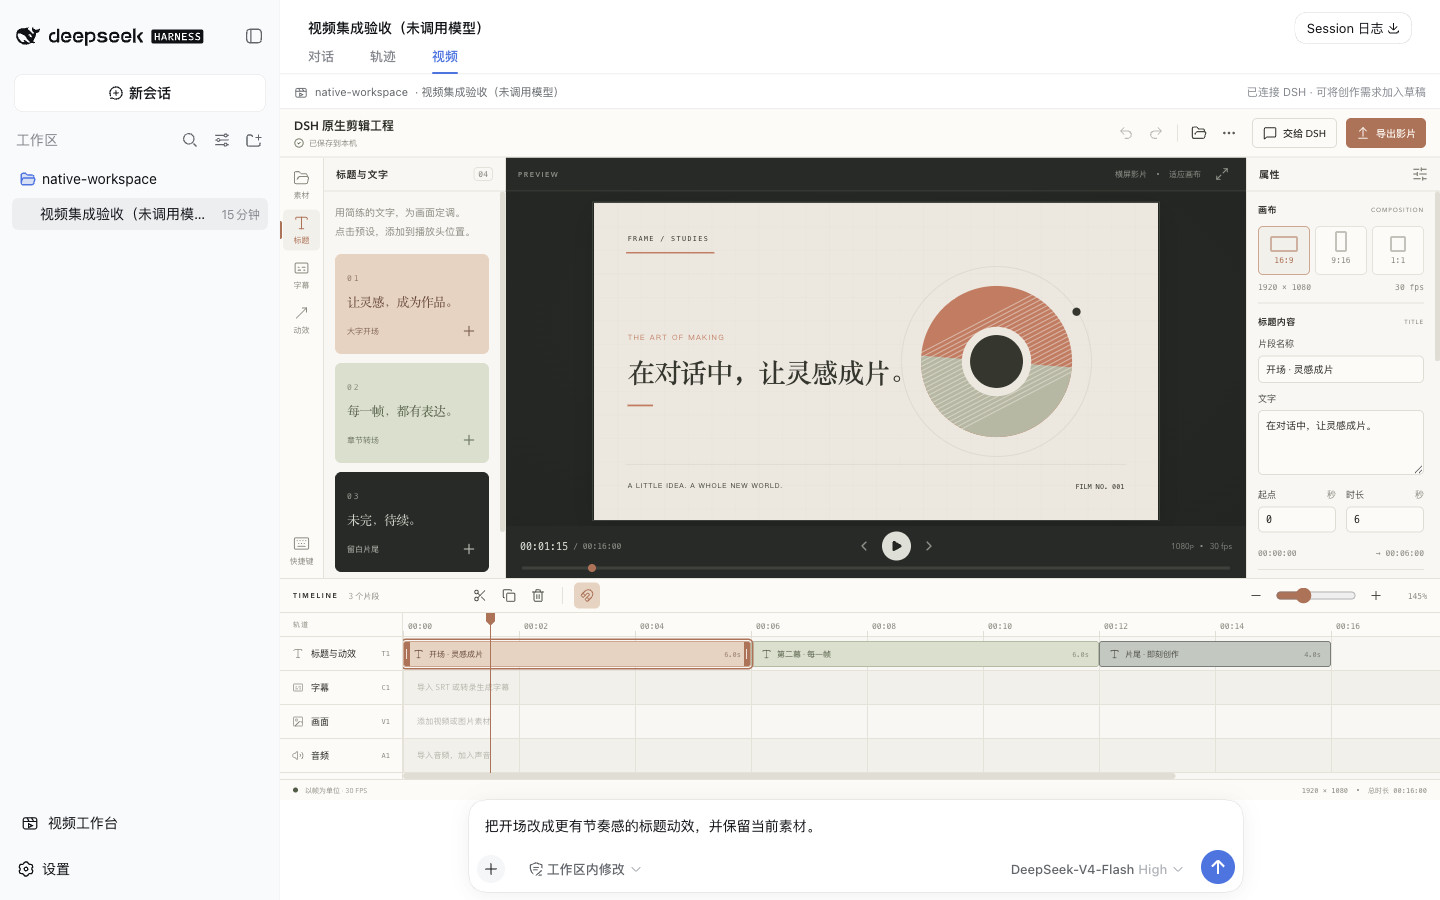The width and height of the screenshot is (1440, 900).
Task: Skip to previous segment in preview
Action: pyautogui.click(x=864, y=546)
